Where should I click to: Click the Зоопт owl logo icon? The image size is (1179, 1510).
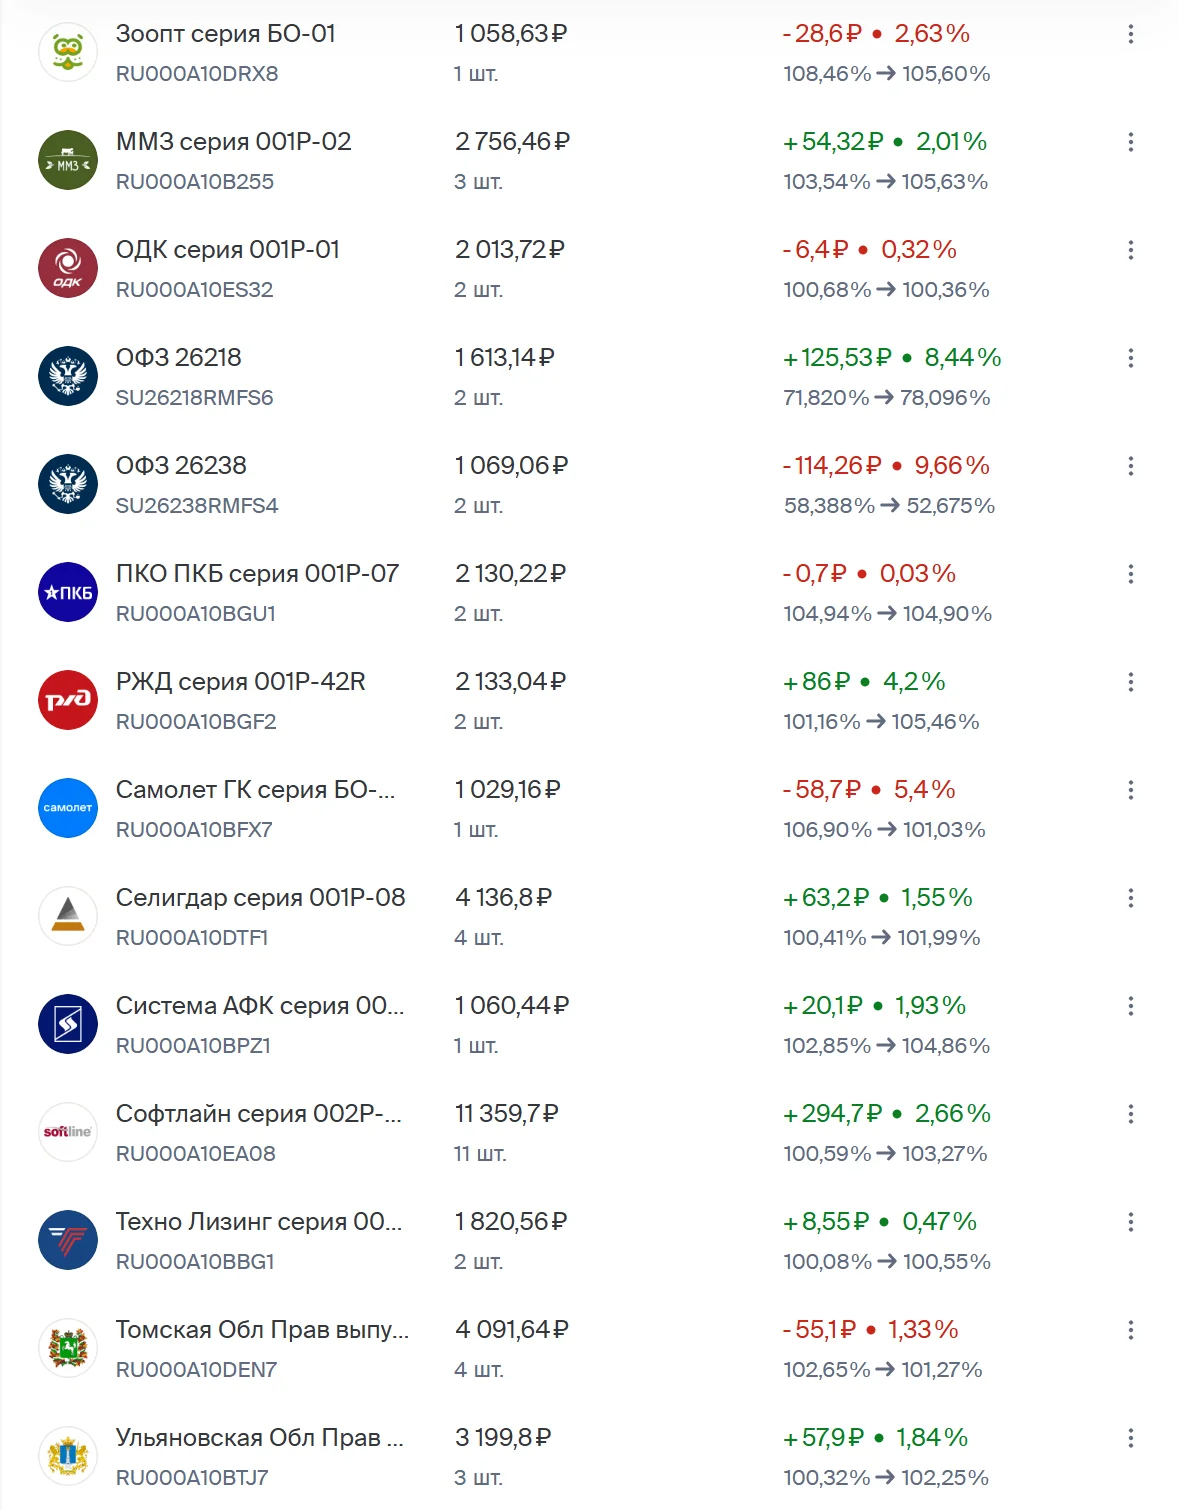click(x=68, y=52)
